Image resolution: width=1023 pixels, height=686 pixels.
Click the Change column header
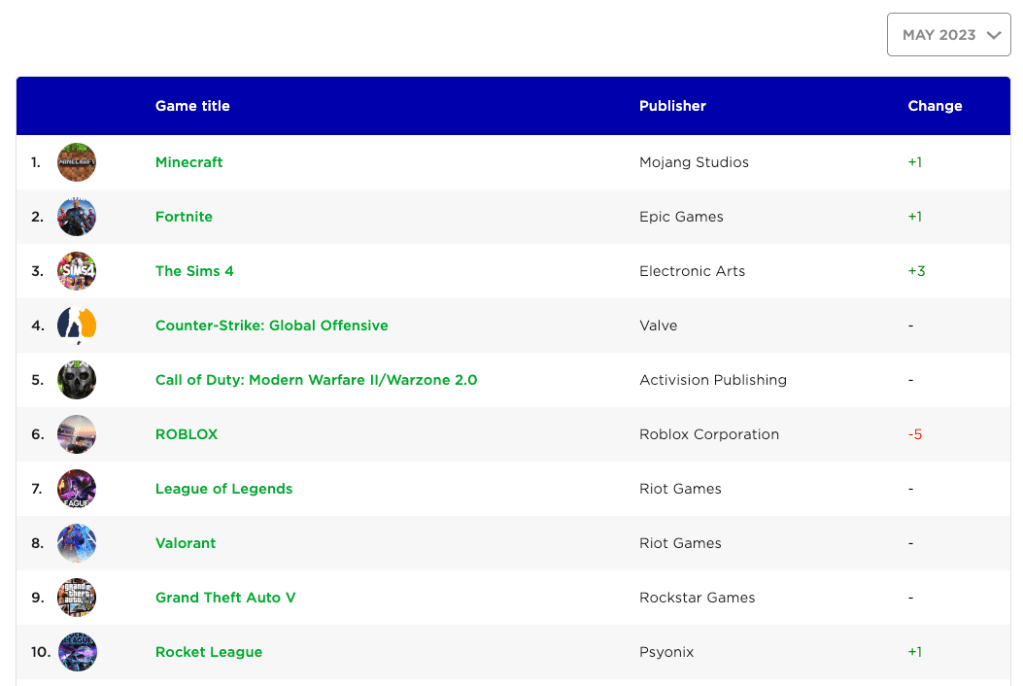point(934,106)
